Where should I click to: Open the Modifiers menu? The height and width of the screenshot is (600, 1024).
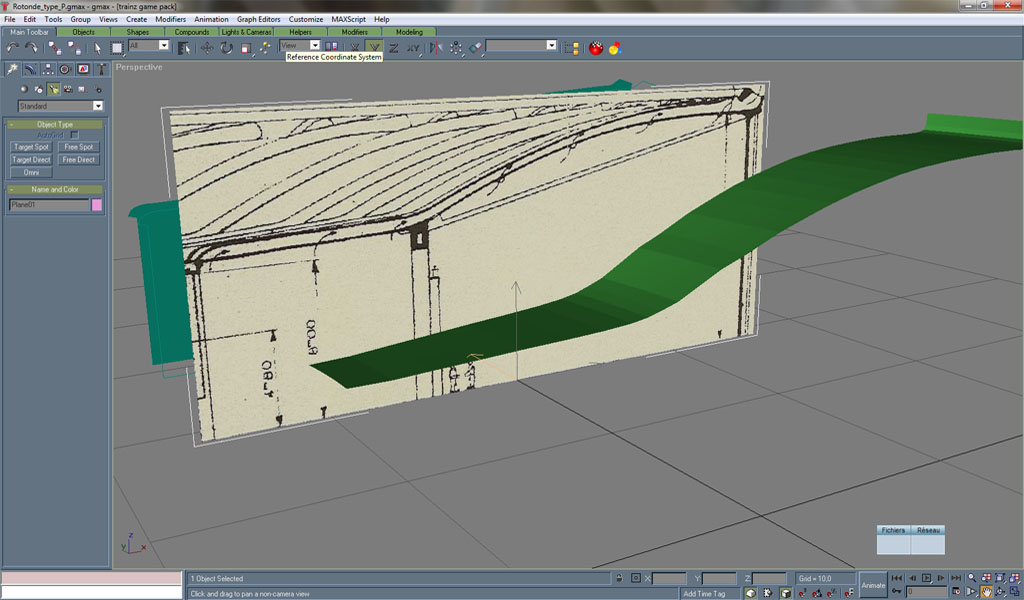coord(170,19)
